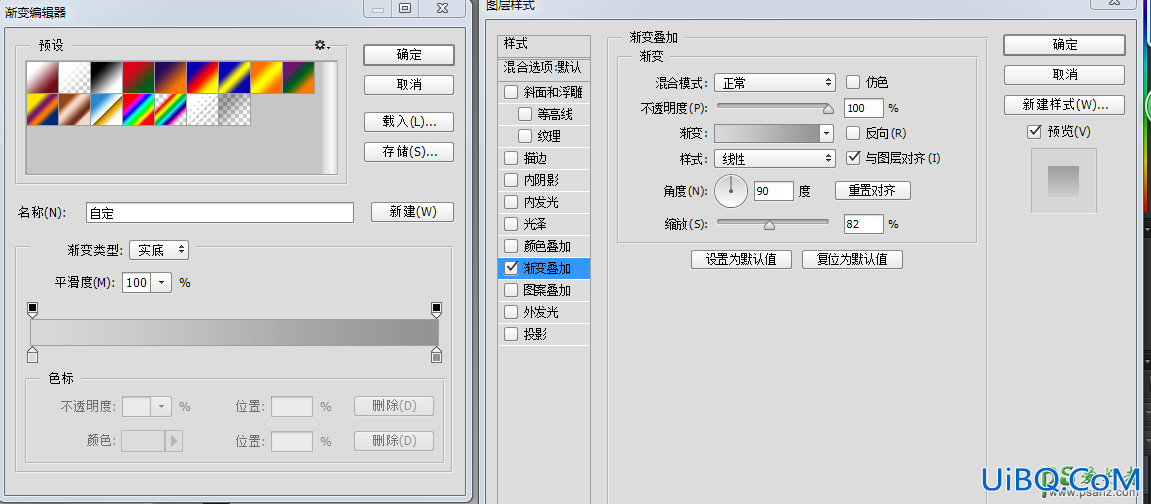Select the white-to-dark-red gradient preset
This screenshot has width=1151, height=504.
[42, 77]
